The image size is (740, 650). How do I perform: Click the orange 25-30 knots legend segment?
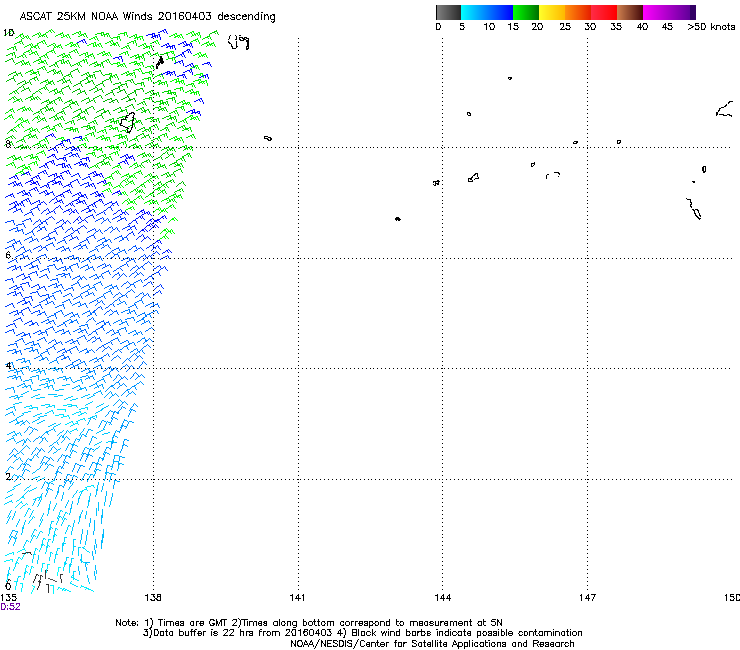click(578, 12)
